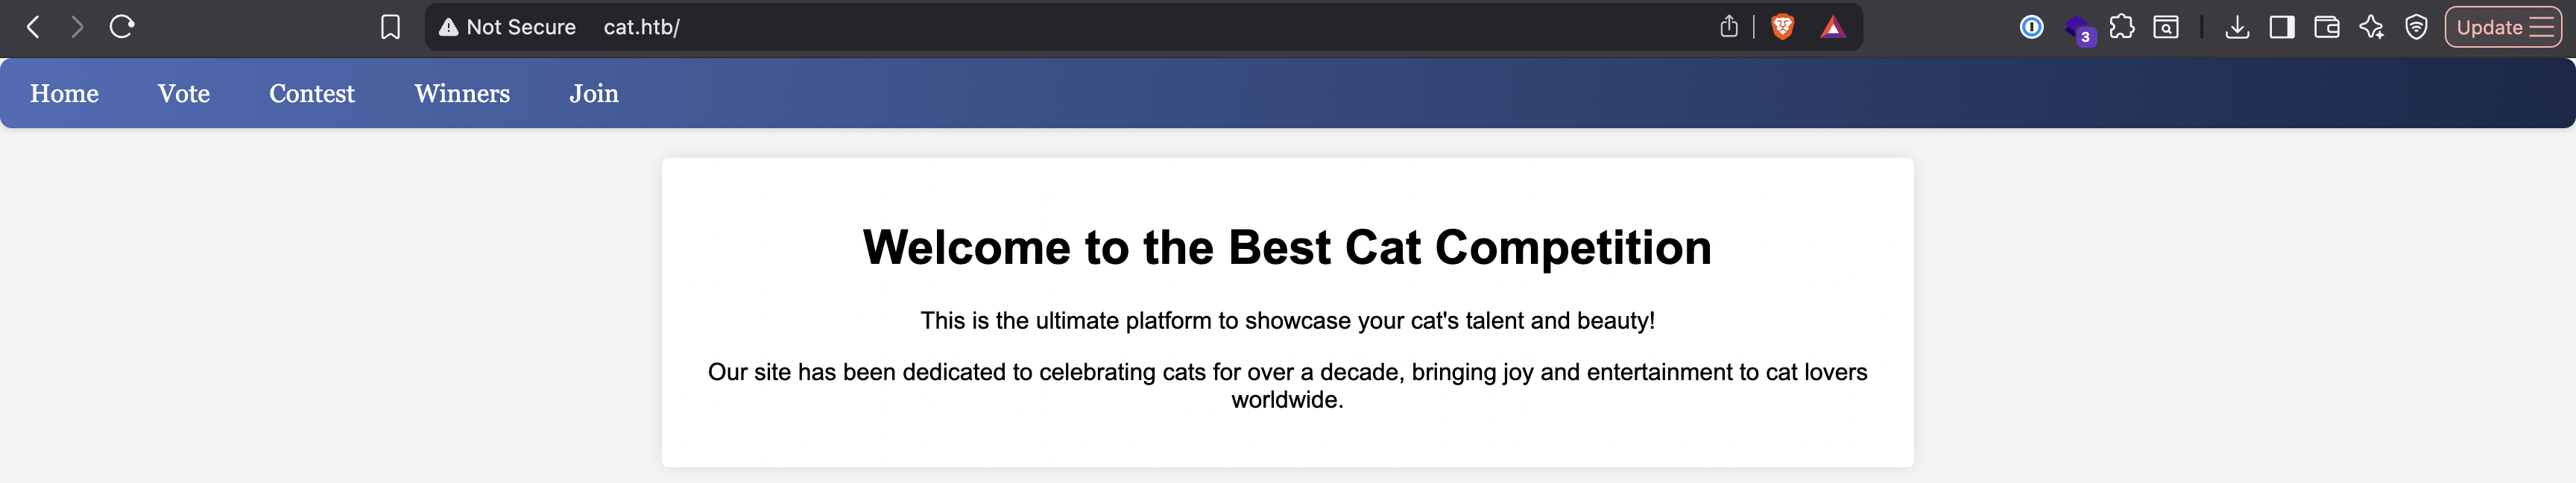This screenshot has width=2576, height=483.
Task: Toggle the browser sidebar panel
Action: [x=2282, y=27]
